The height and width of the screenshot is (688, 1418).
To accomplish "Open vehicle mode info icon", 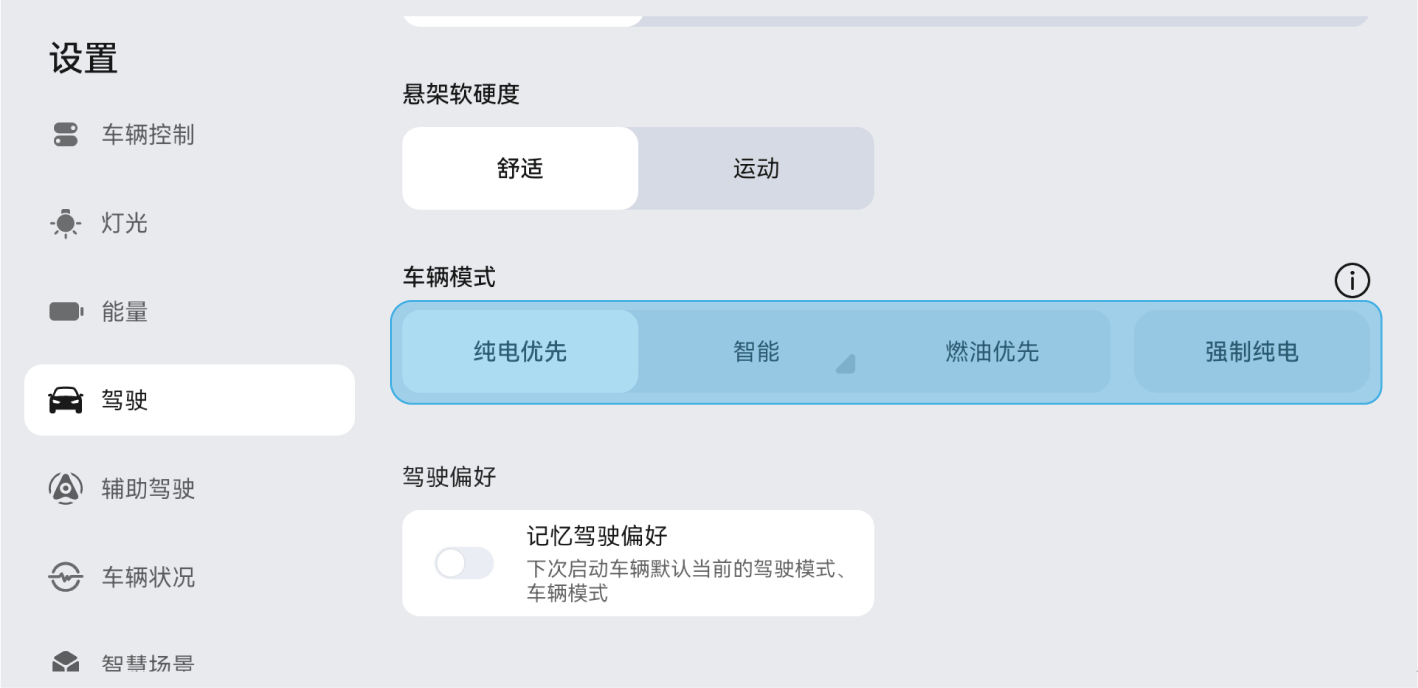I will click(1352, 282).
